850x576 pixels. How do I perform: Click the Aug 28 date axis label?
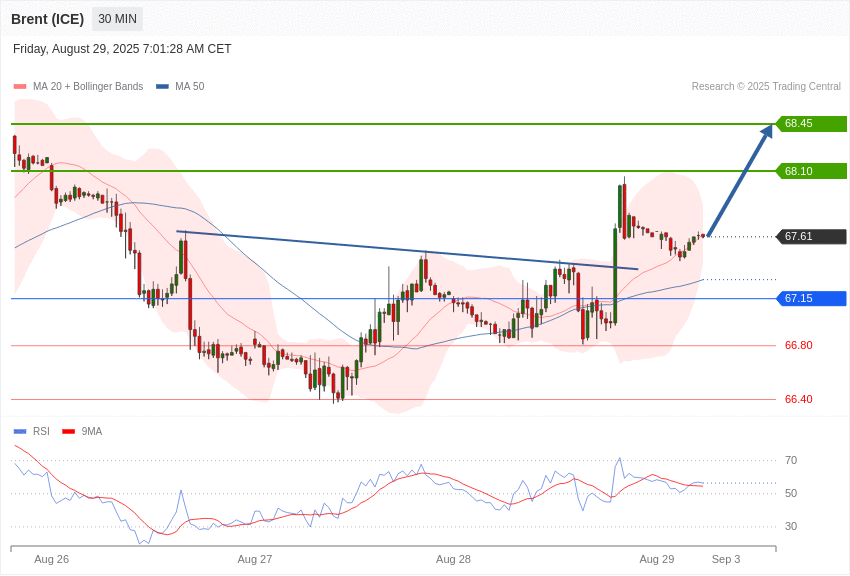coord(453,559)
